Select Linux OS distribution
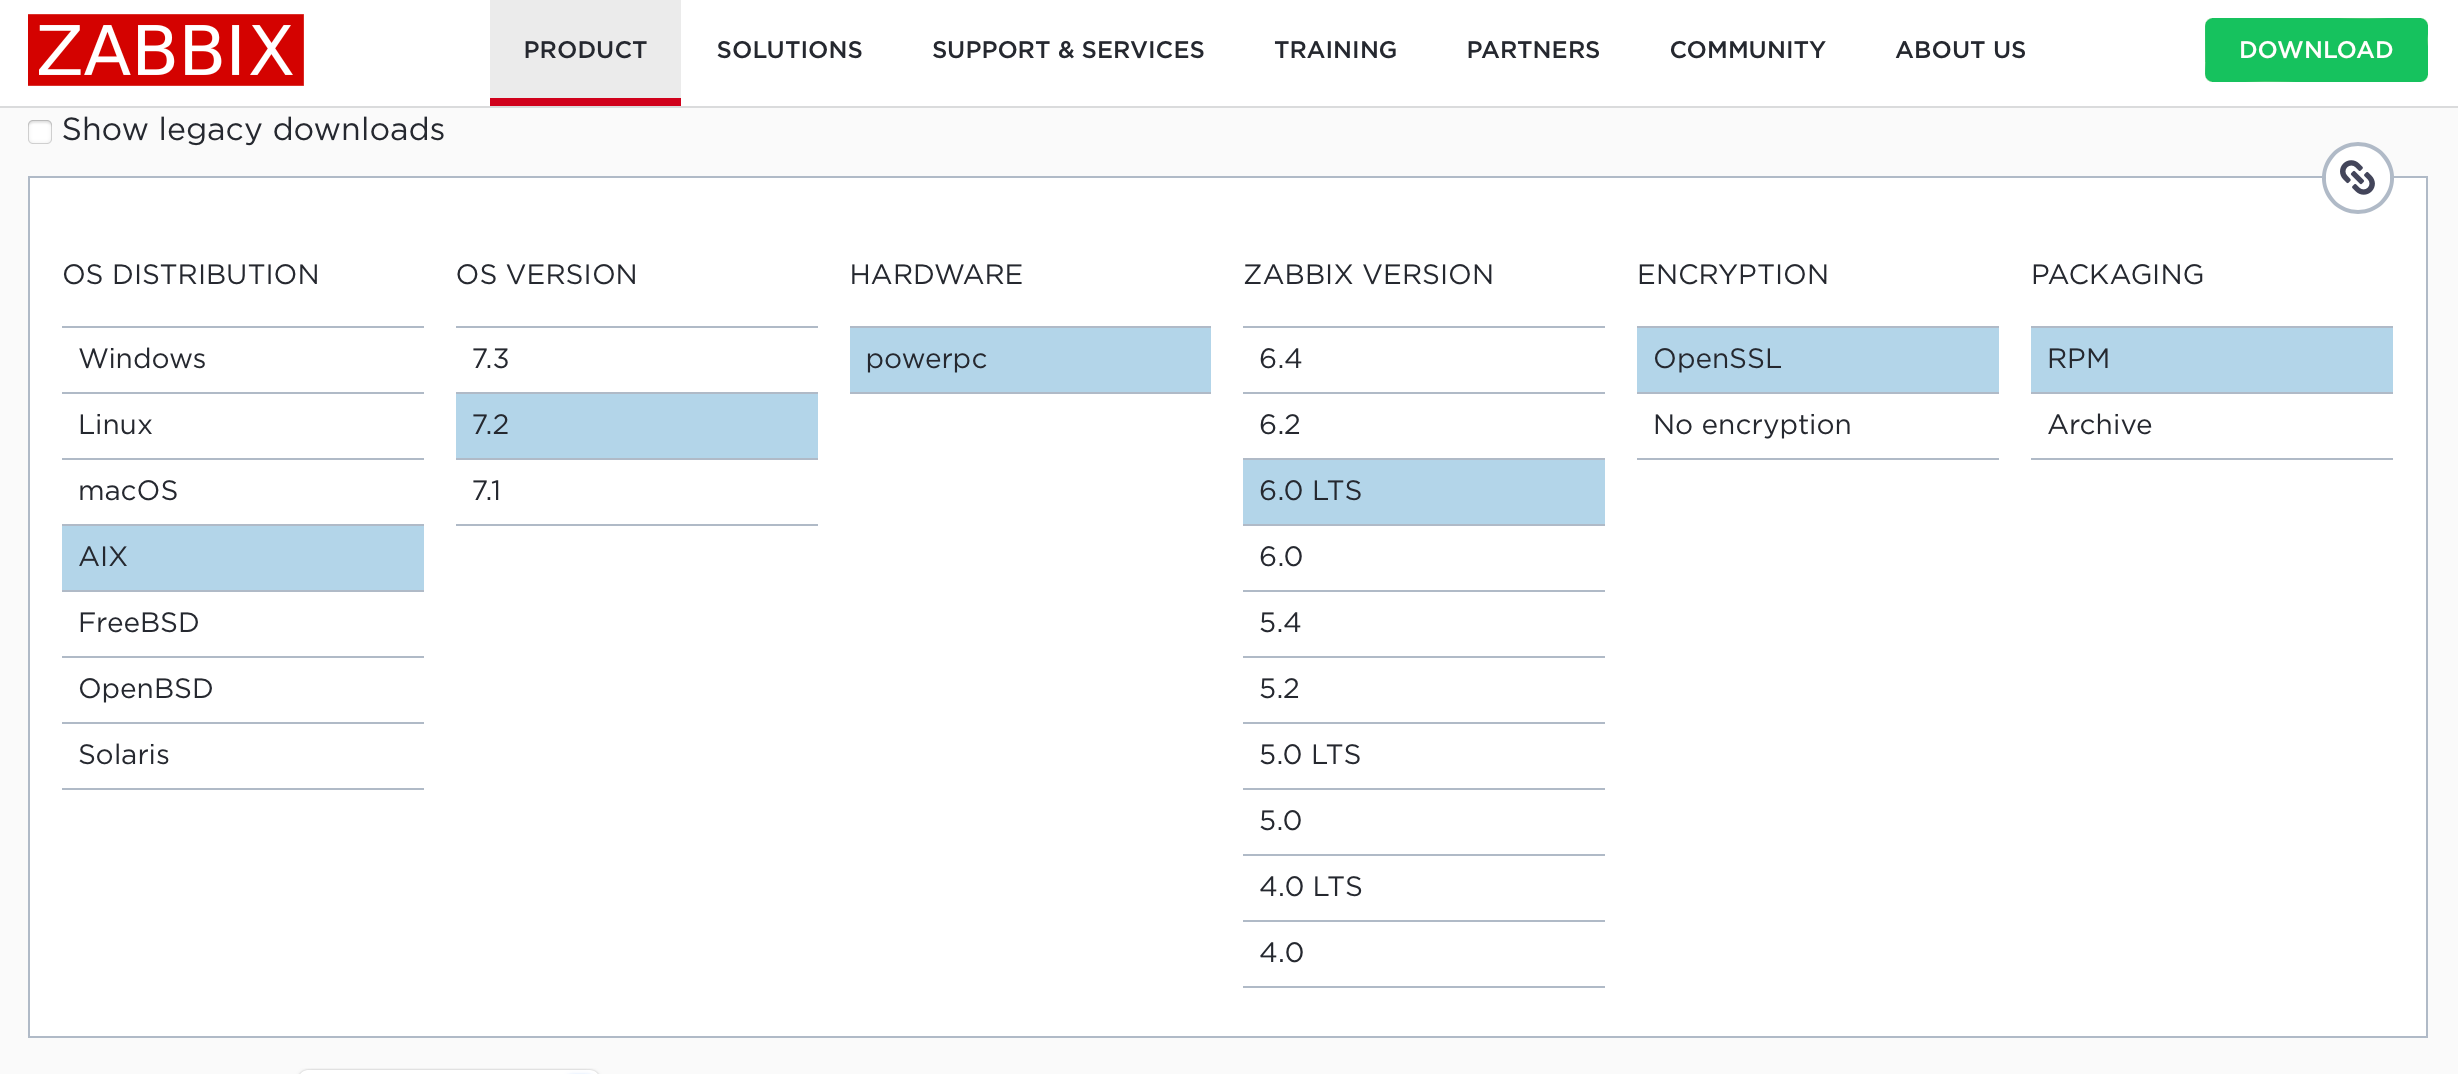2458x1074 pixels. pos(243,426)
